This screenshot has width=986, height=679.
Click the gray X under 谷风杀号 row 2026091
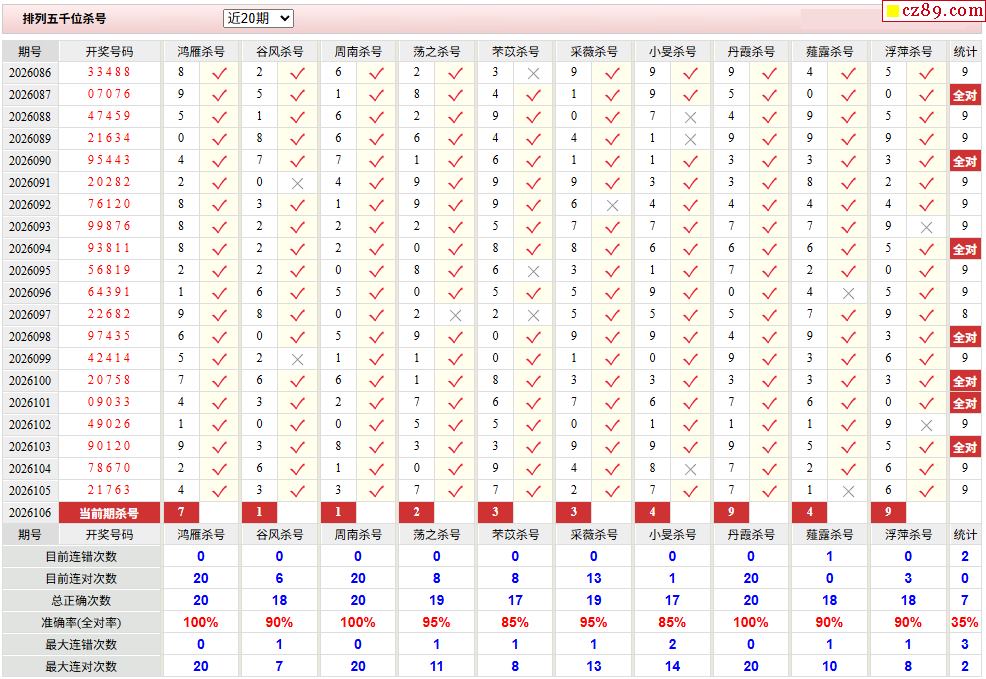[x=297, y=184]
